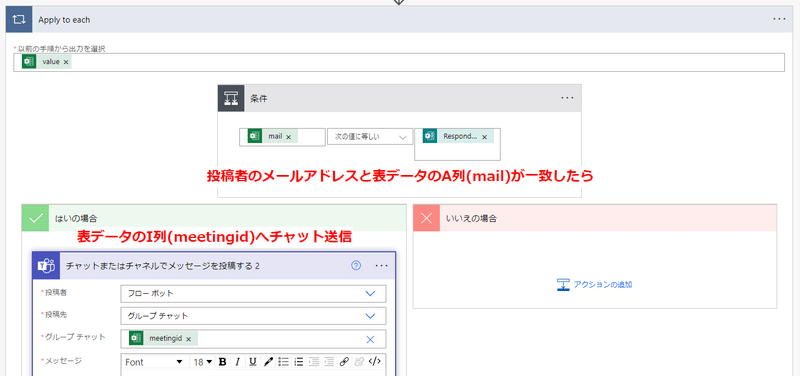Remove the mail token from the condition
This screenshot has height=376, width=800.
point(288,137)
